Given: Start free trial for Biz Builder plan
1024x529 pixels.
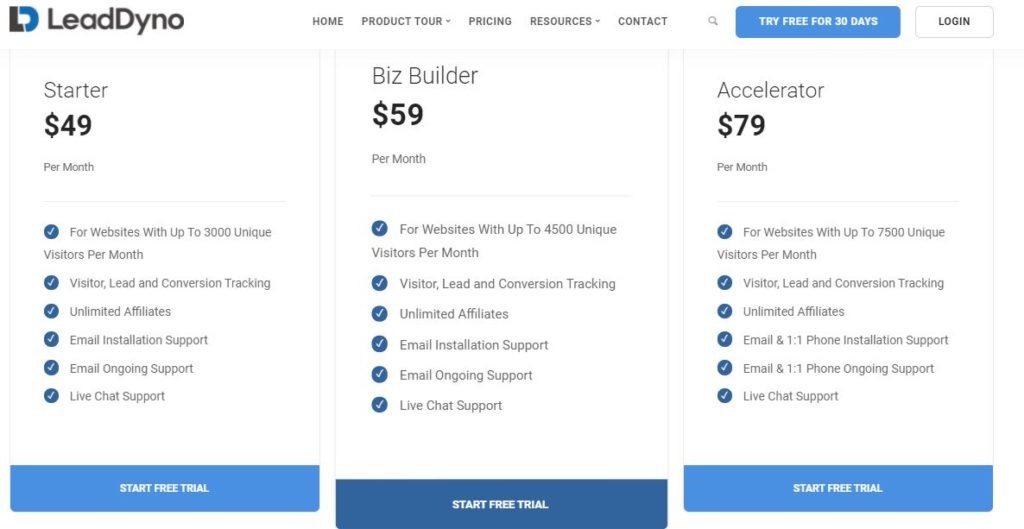Looking at the screenshot, I should tap(501, 504).
